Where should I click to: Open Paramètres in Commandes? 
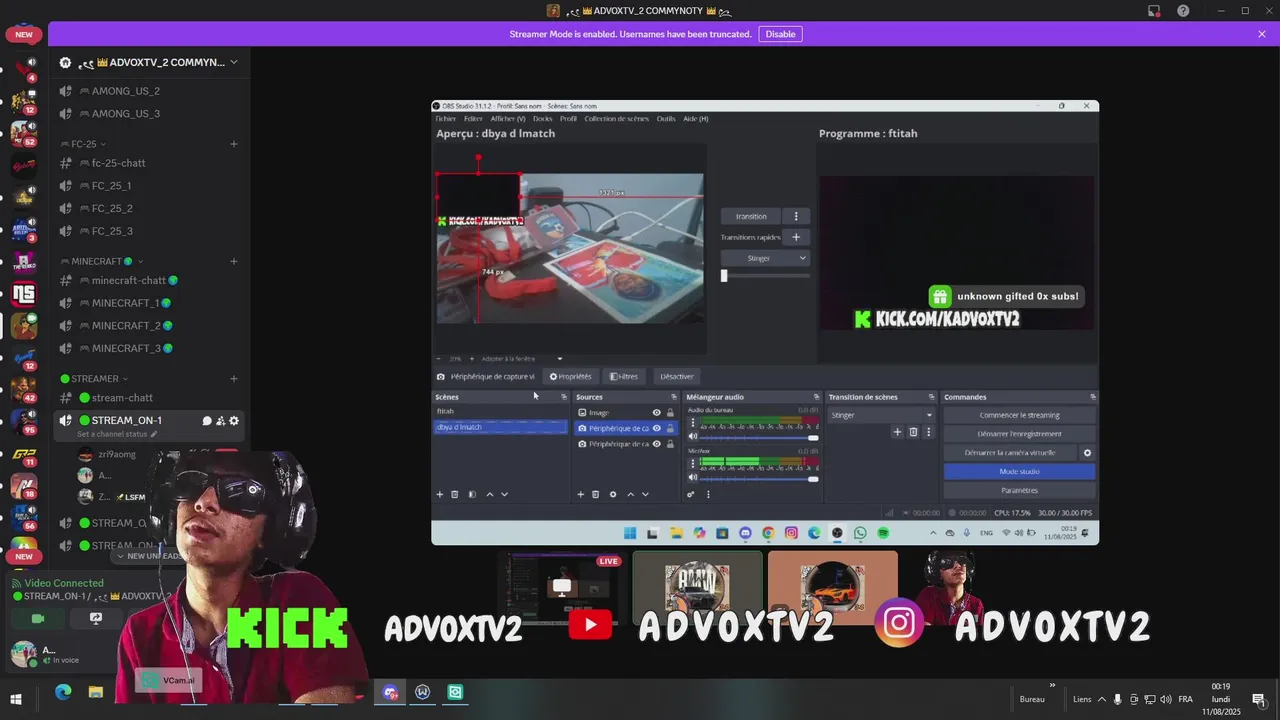[1019, 491]
